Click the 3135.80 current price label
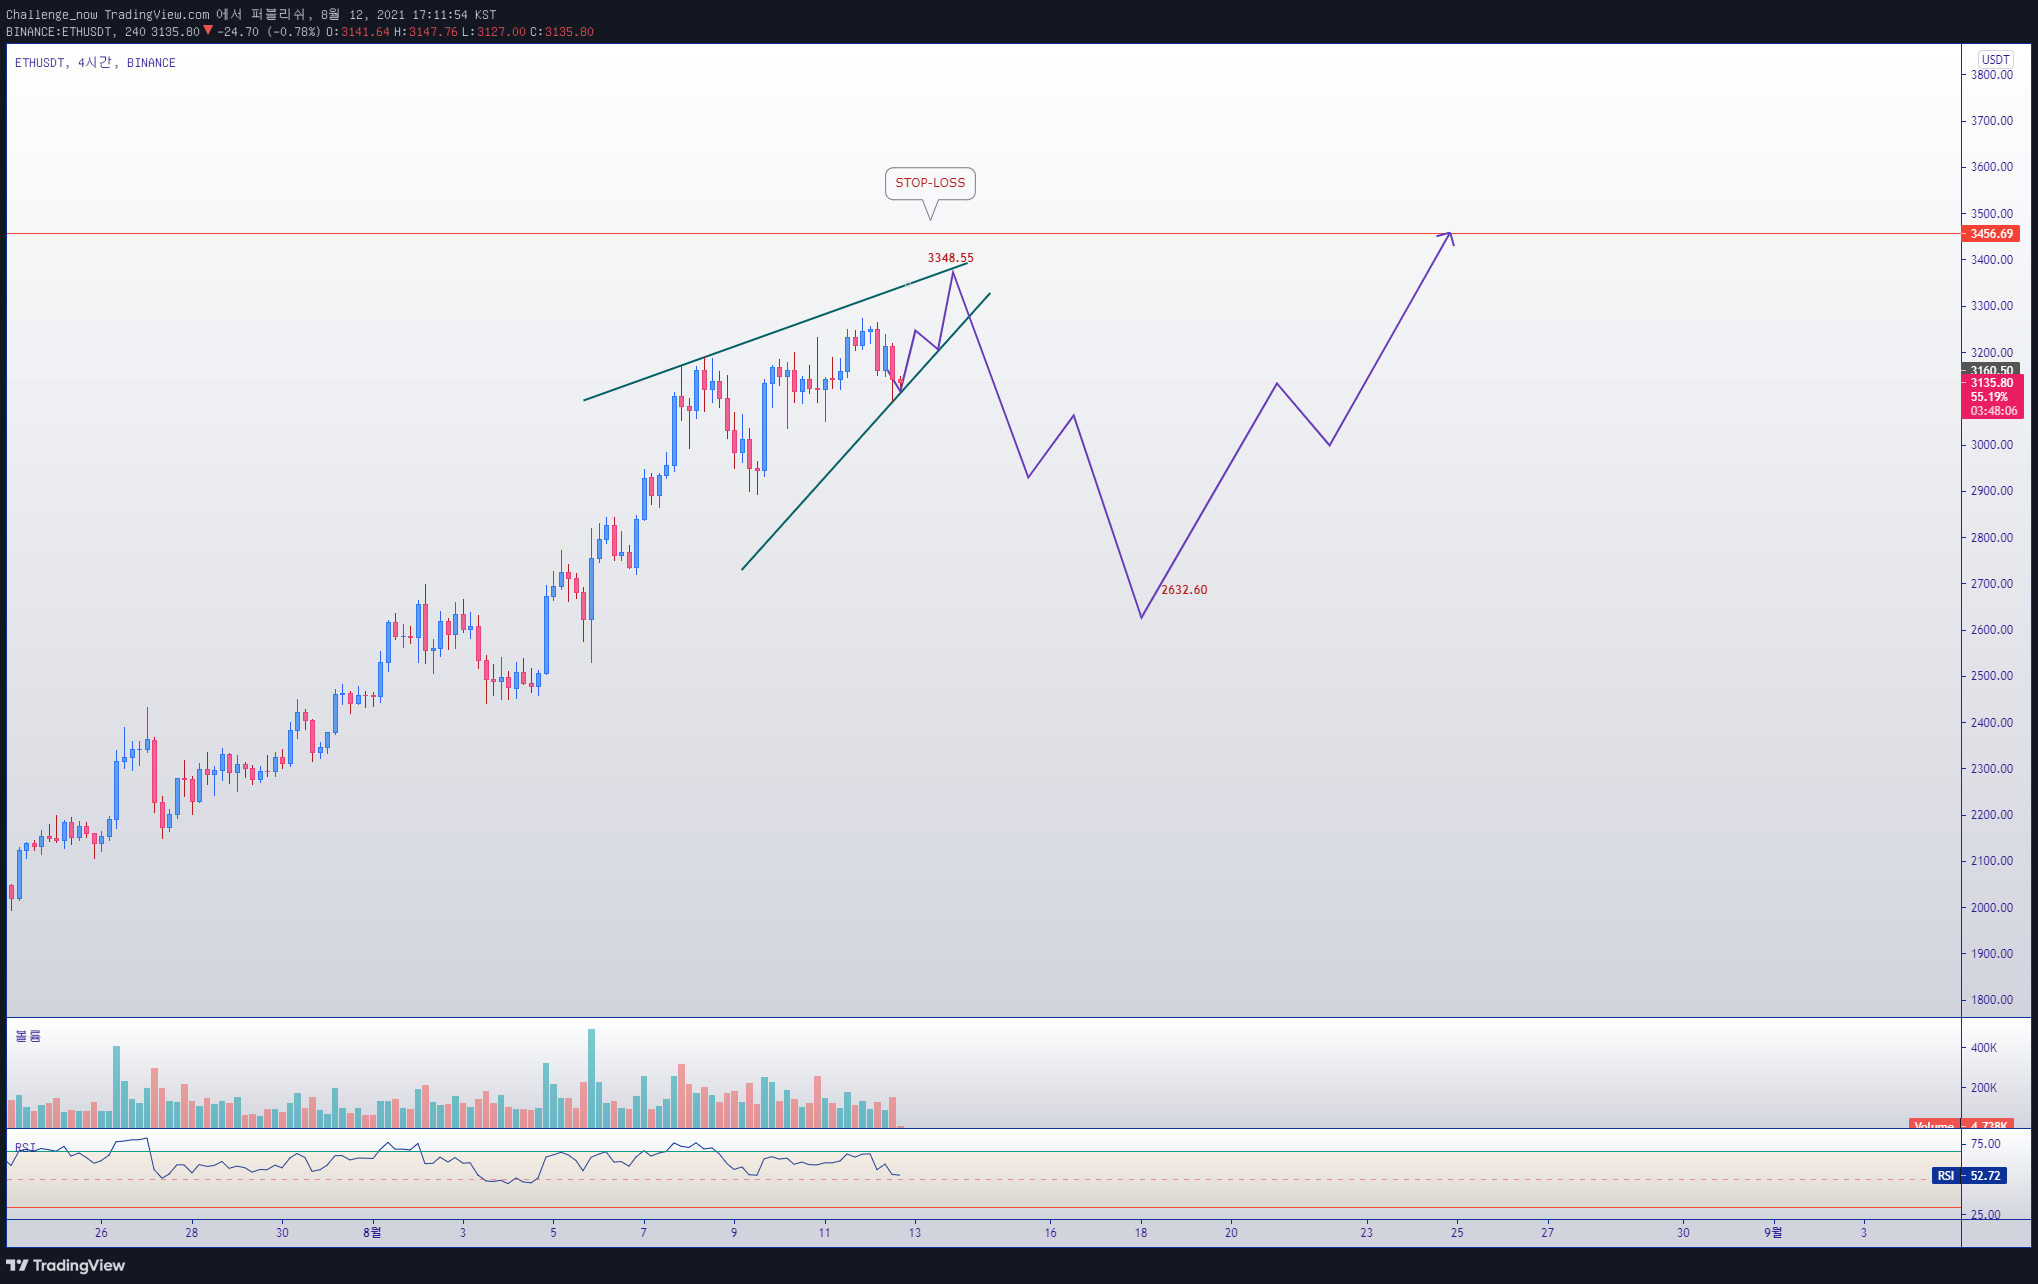2038x1284 pixels. [x=1991, y=383]
